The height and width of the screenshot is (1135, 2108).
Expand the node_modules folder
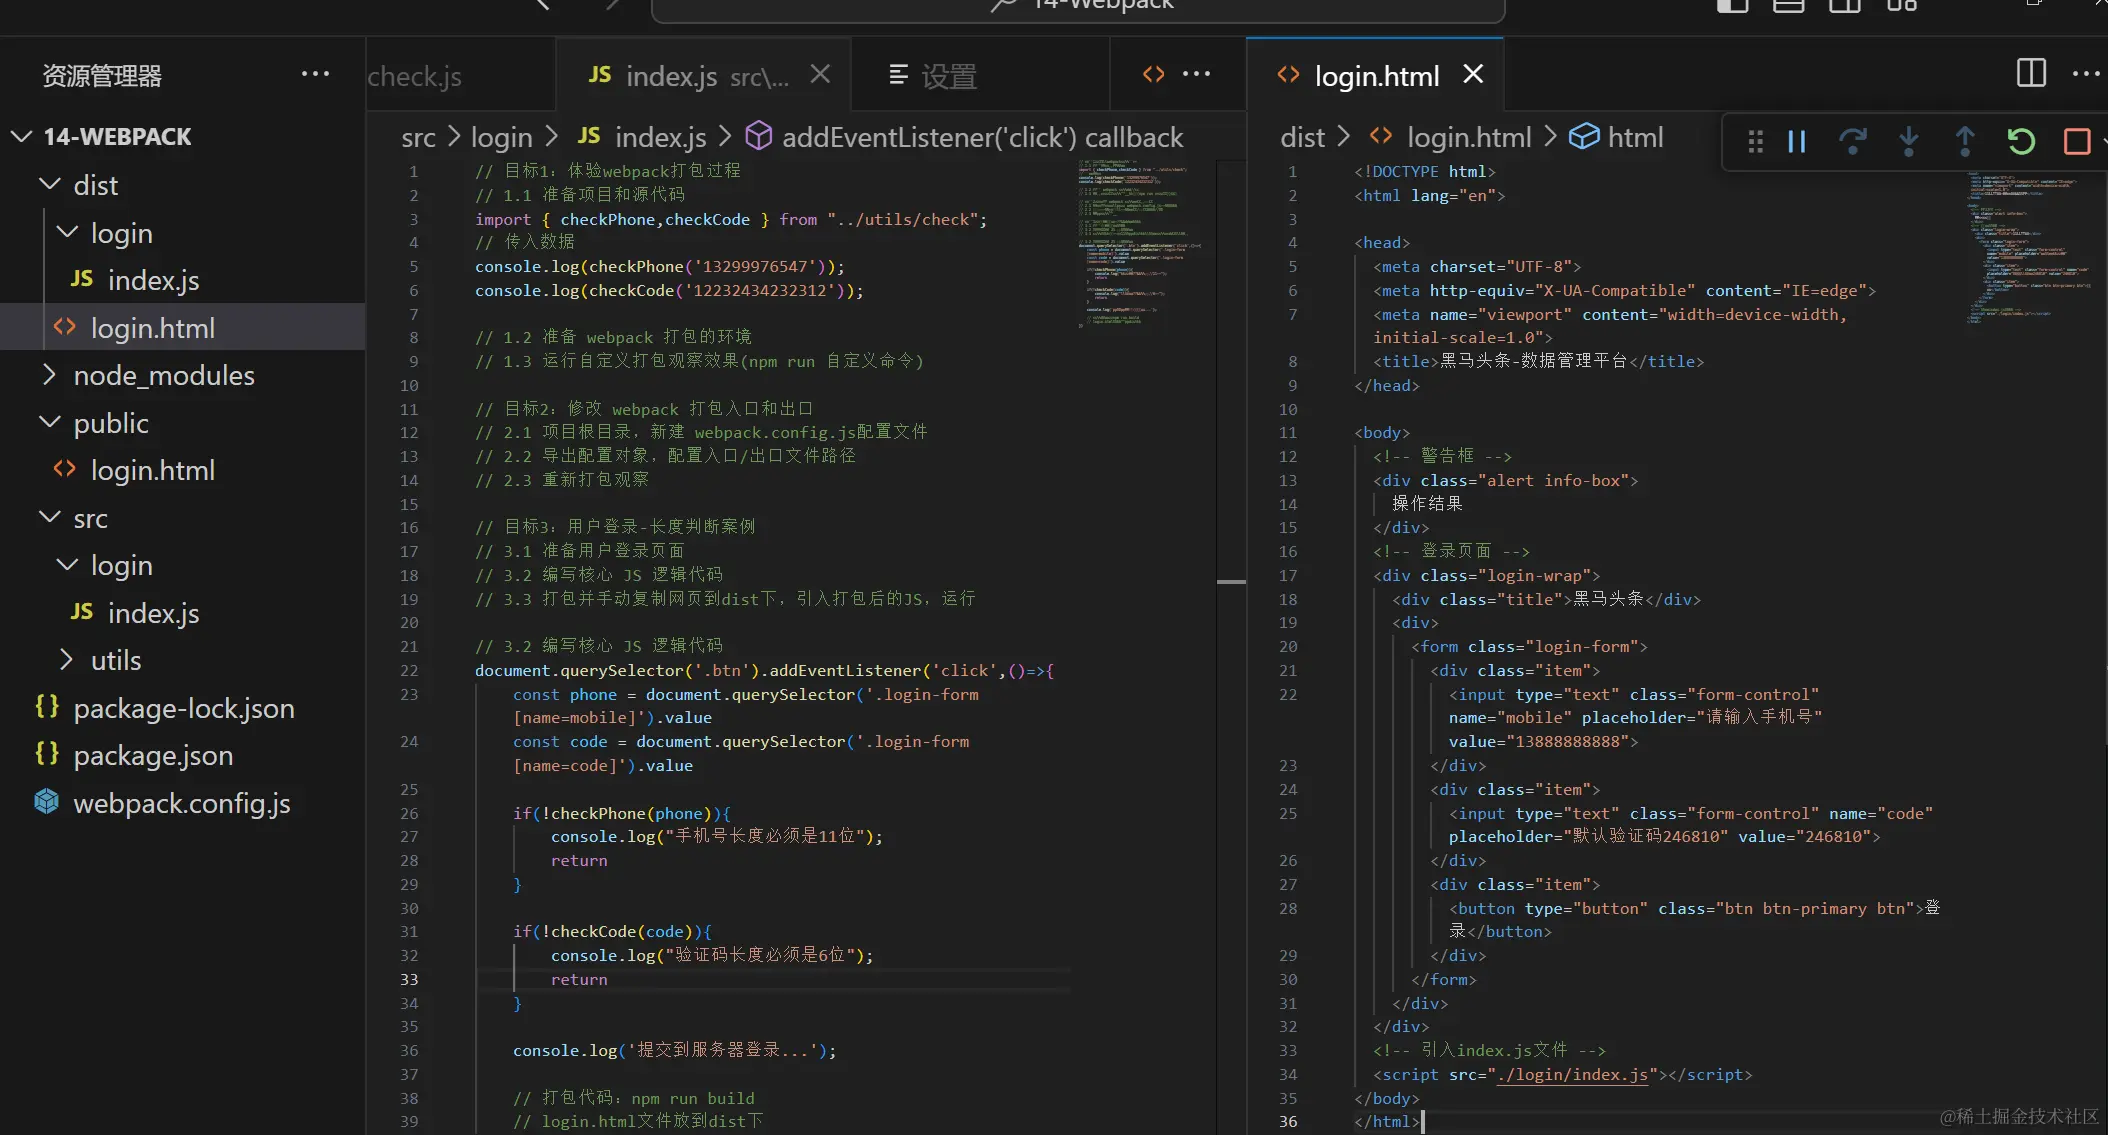164,375
